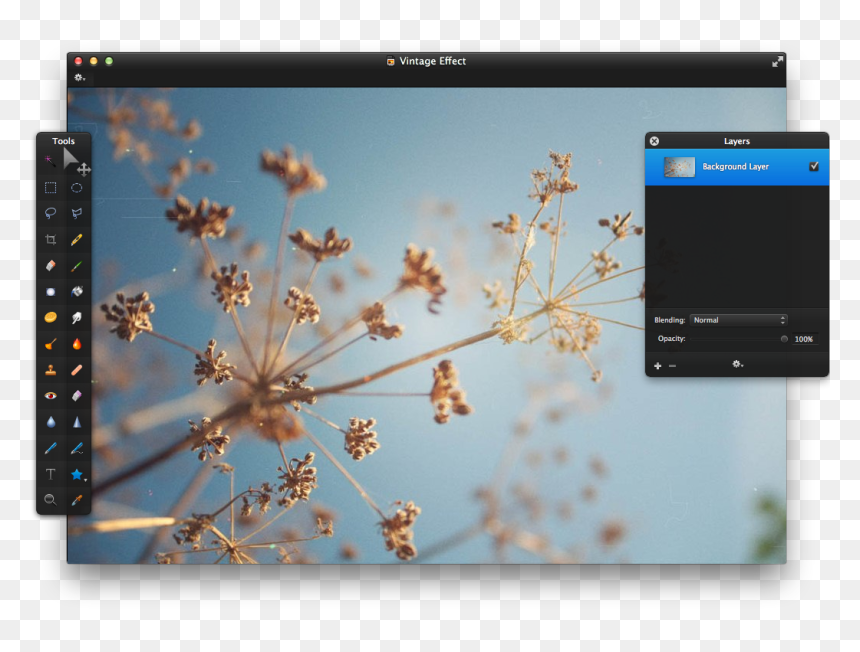Select the Blur water-drop tool

click(x=50, y=422)
